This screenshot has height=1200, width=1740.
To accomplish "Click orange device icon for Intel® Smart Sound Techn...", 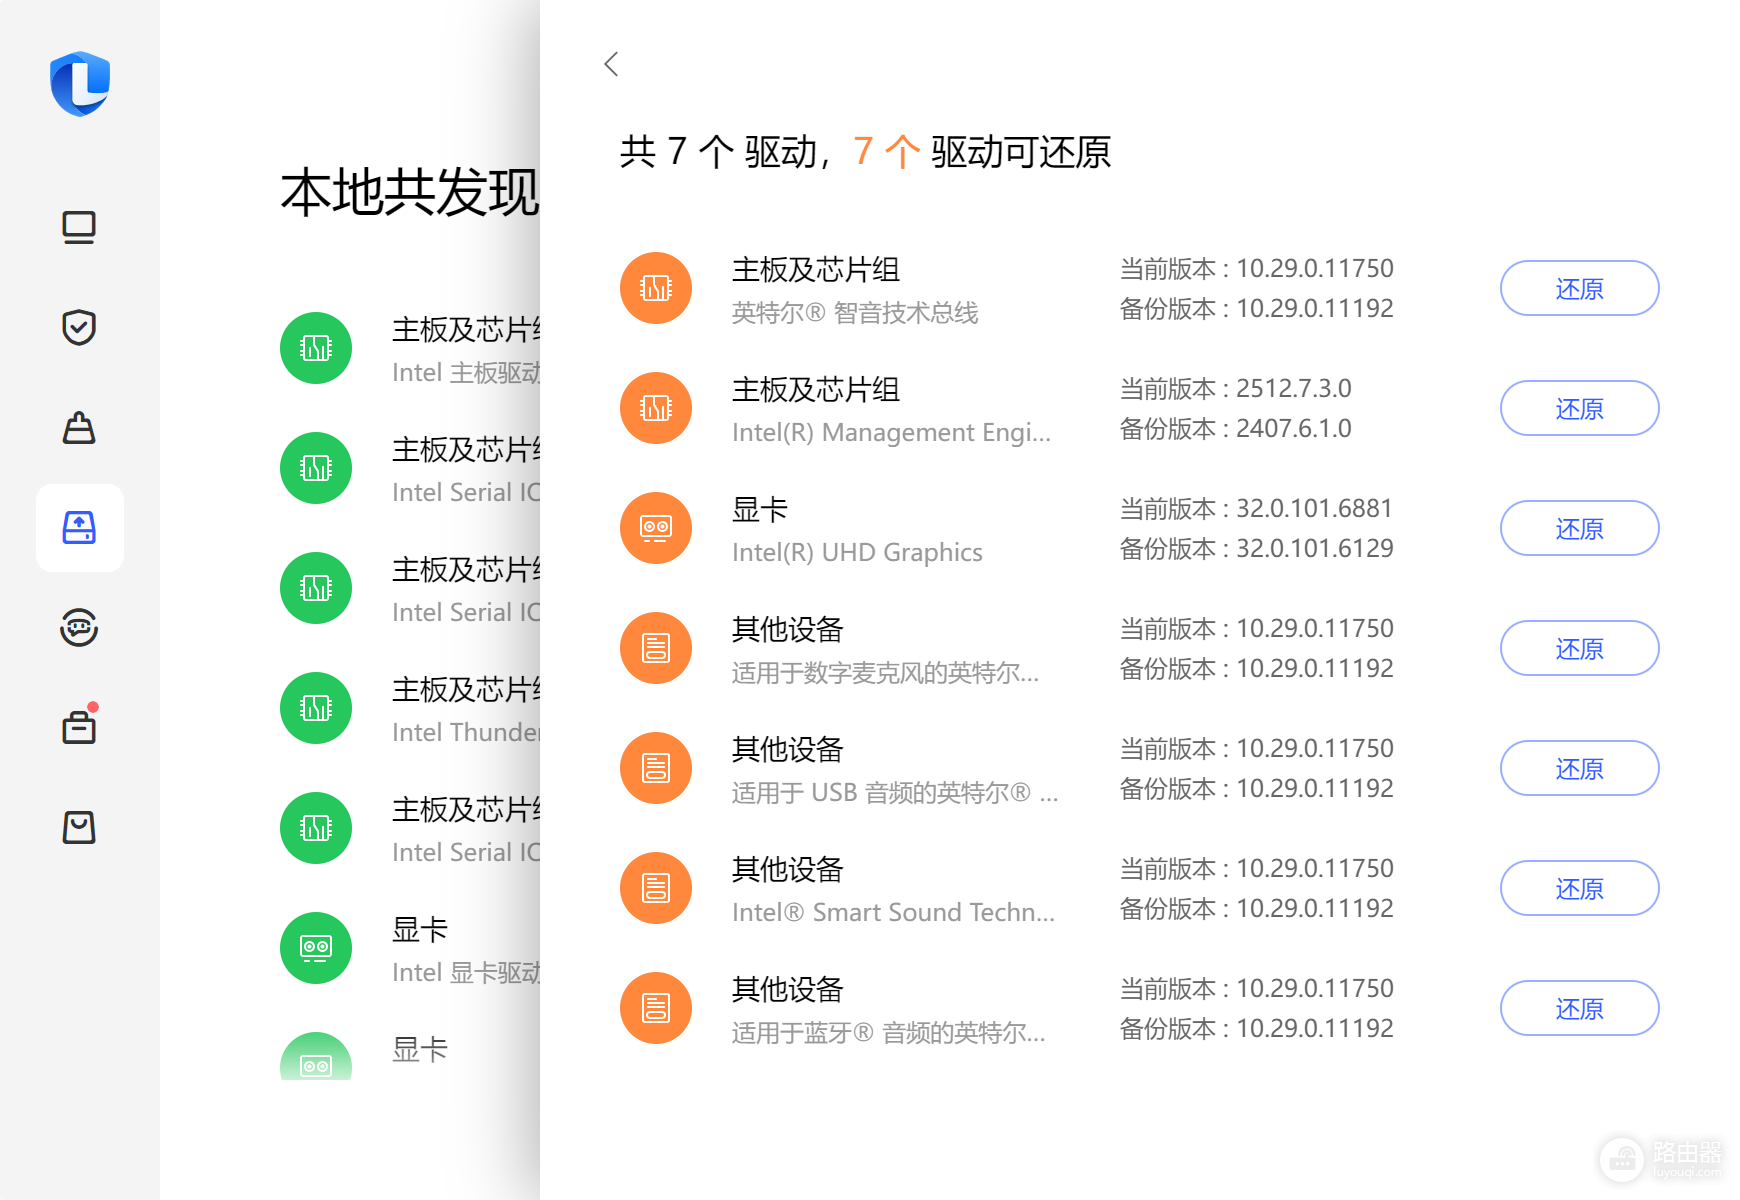I will (x=656, y=888).
